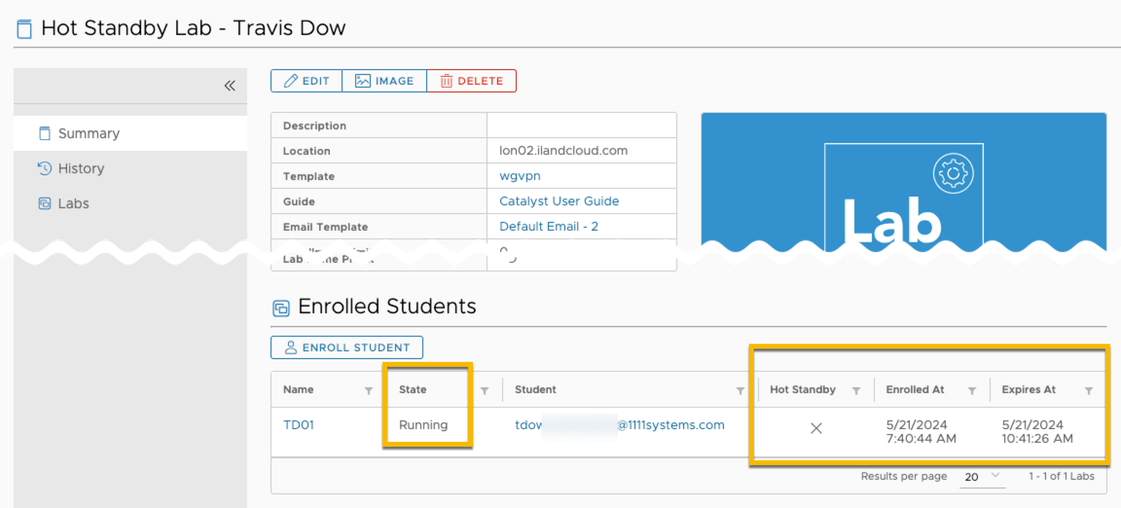Filter the Expires At column
The width and height of the screenshot is (1121, 508).
(x=1088, y=391)
